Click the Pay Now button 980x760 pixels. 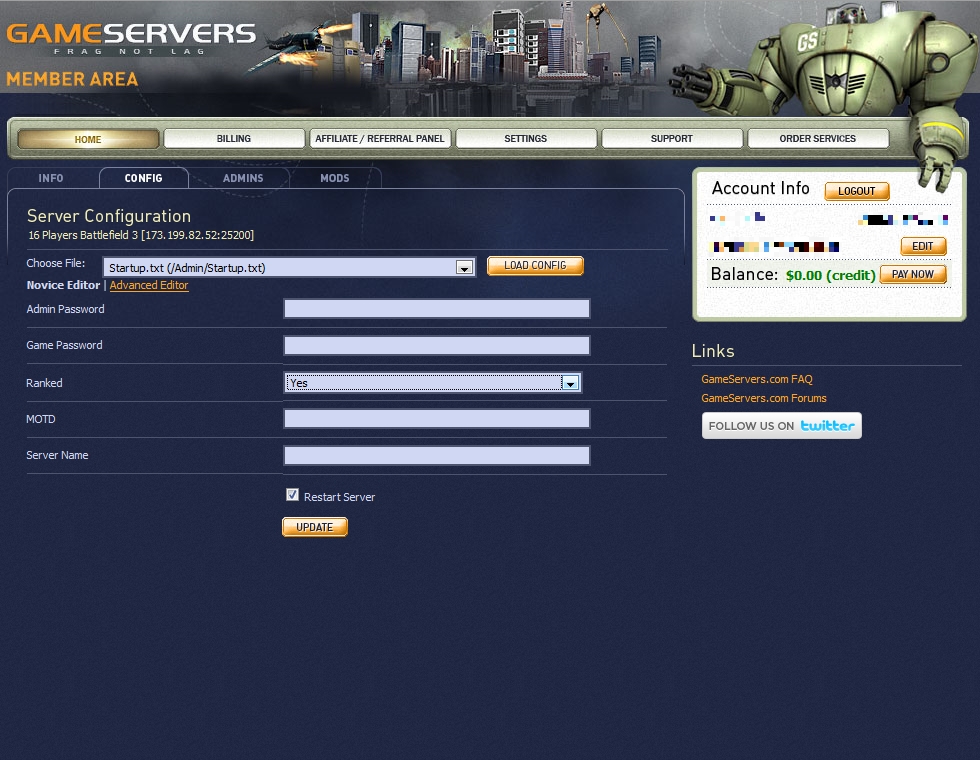913,274
